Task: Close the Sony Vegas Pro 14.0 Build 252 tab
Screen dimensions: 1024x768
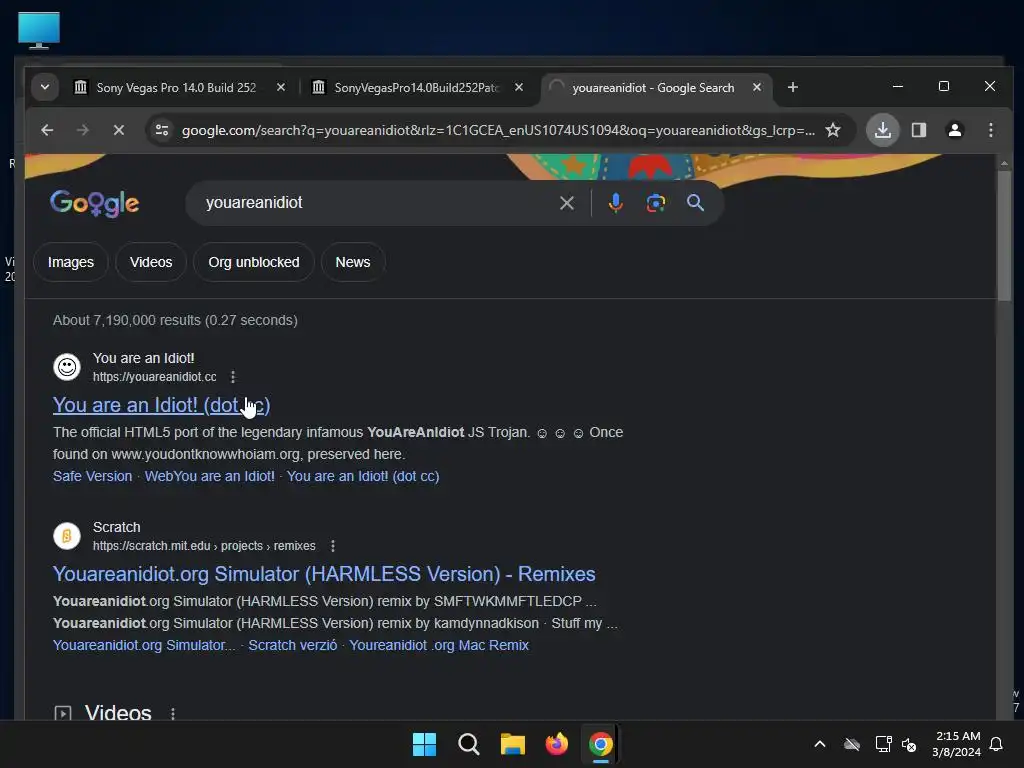Action: coord(281,87)
